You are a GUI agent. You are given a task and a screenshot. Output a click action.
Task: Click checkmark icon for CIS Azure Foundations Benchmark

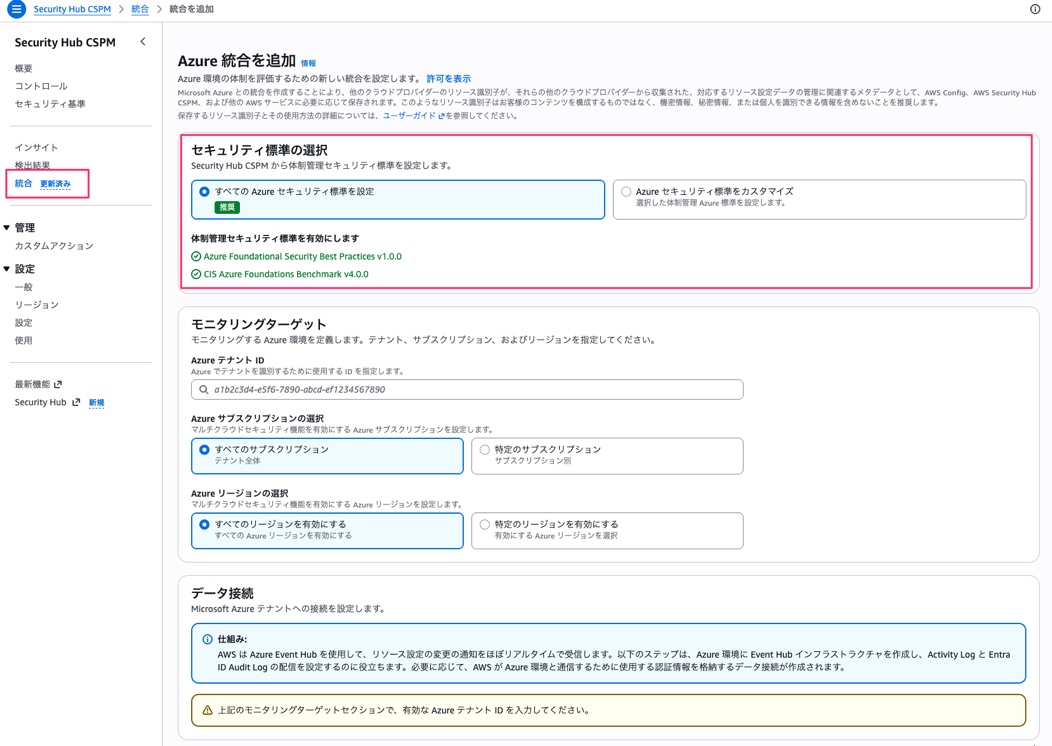point(196,274)
